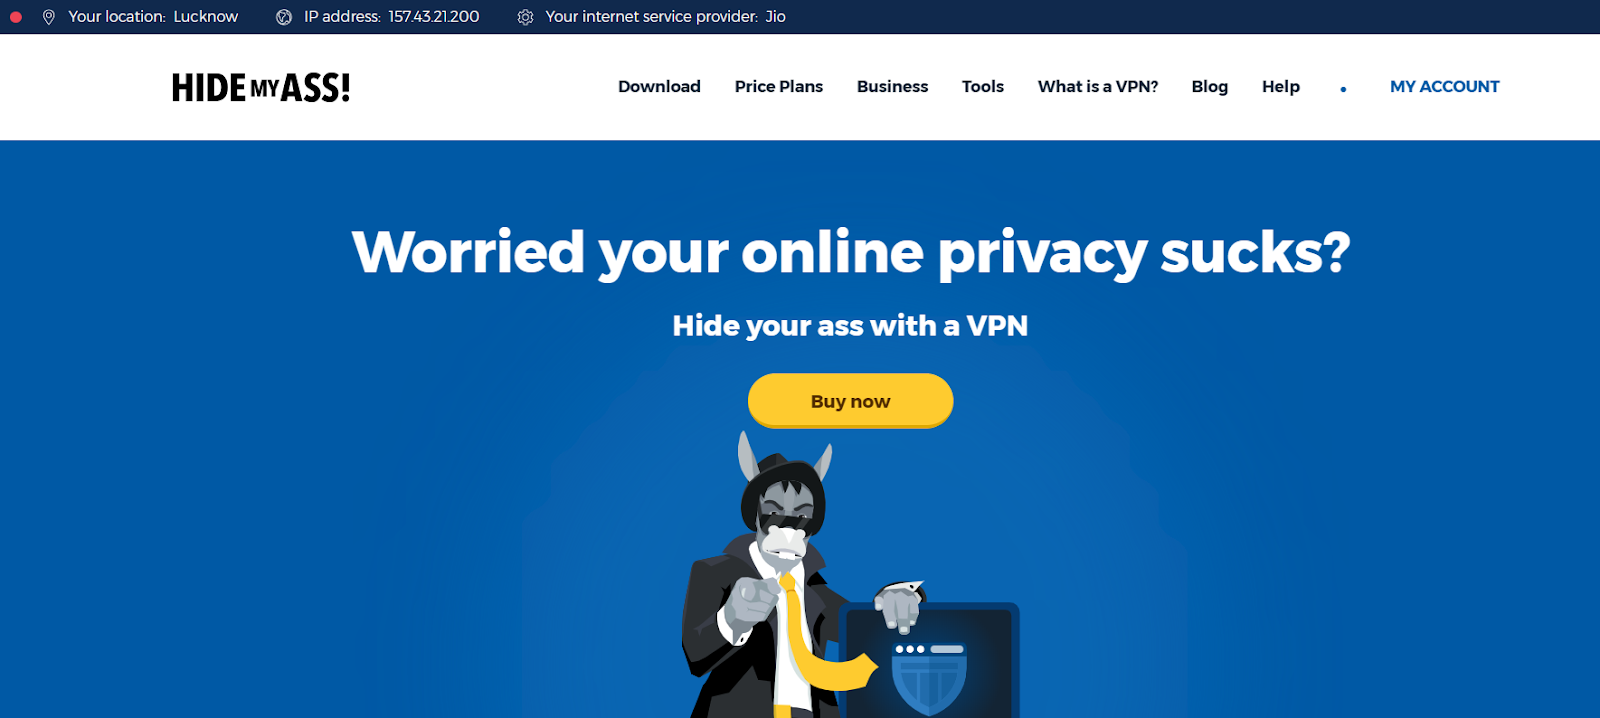Image resolution: width=1600 pixels, height=718 pixels.
Task: Click the HideMyAss logo
Action: click(x=261, y=87)
